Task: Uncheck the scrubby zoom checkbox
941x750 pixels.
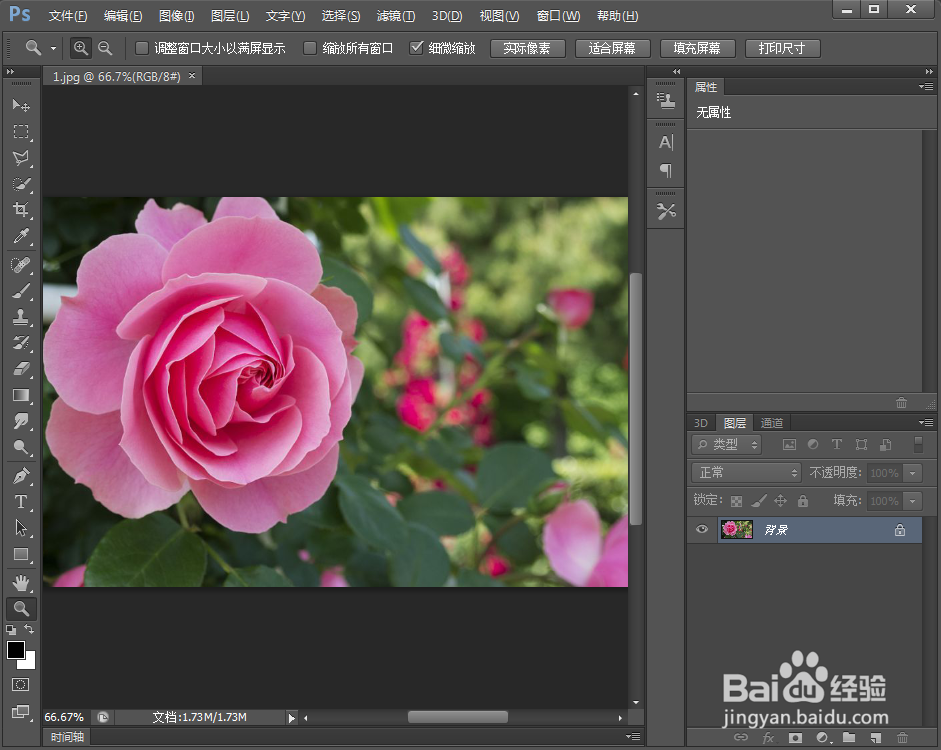Action: point(416,48)
